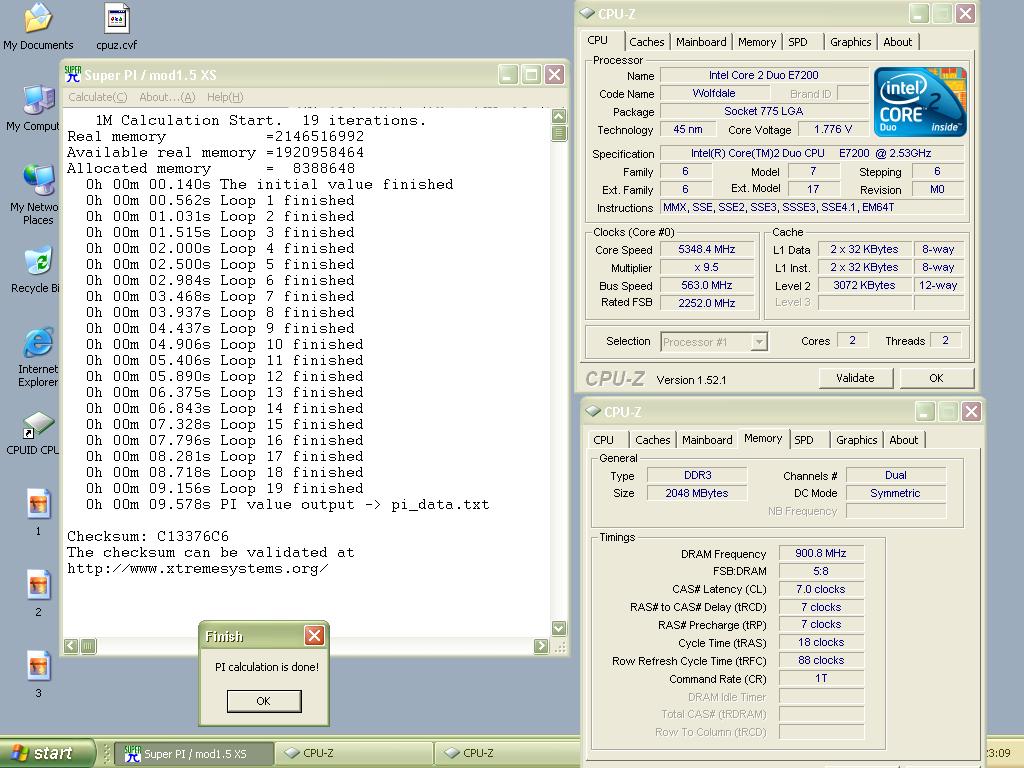Screen dimensions: 1024x768
Task: Switch to About tab in upper CPU-Z
Action: point(897,42)
